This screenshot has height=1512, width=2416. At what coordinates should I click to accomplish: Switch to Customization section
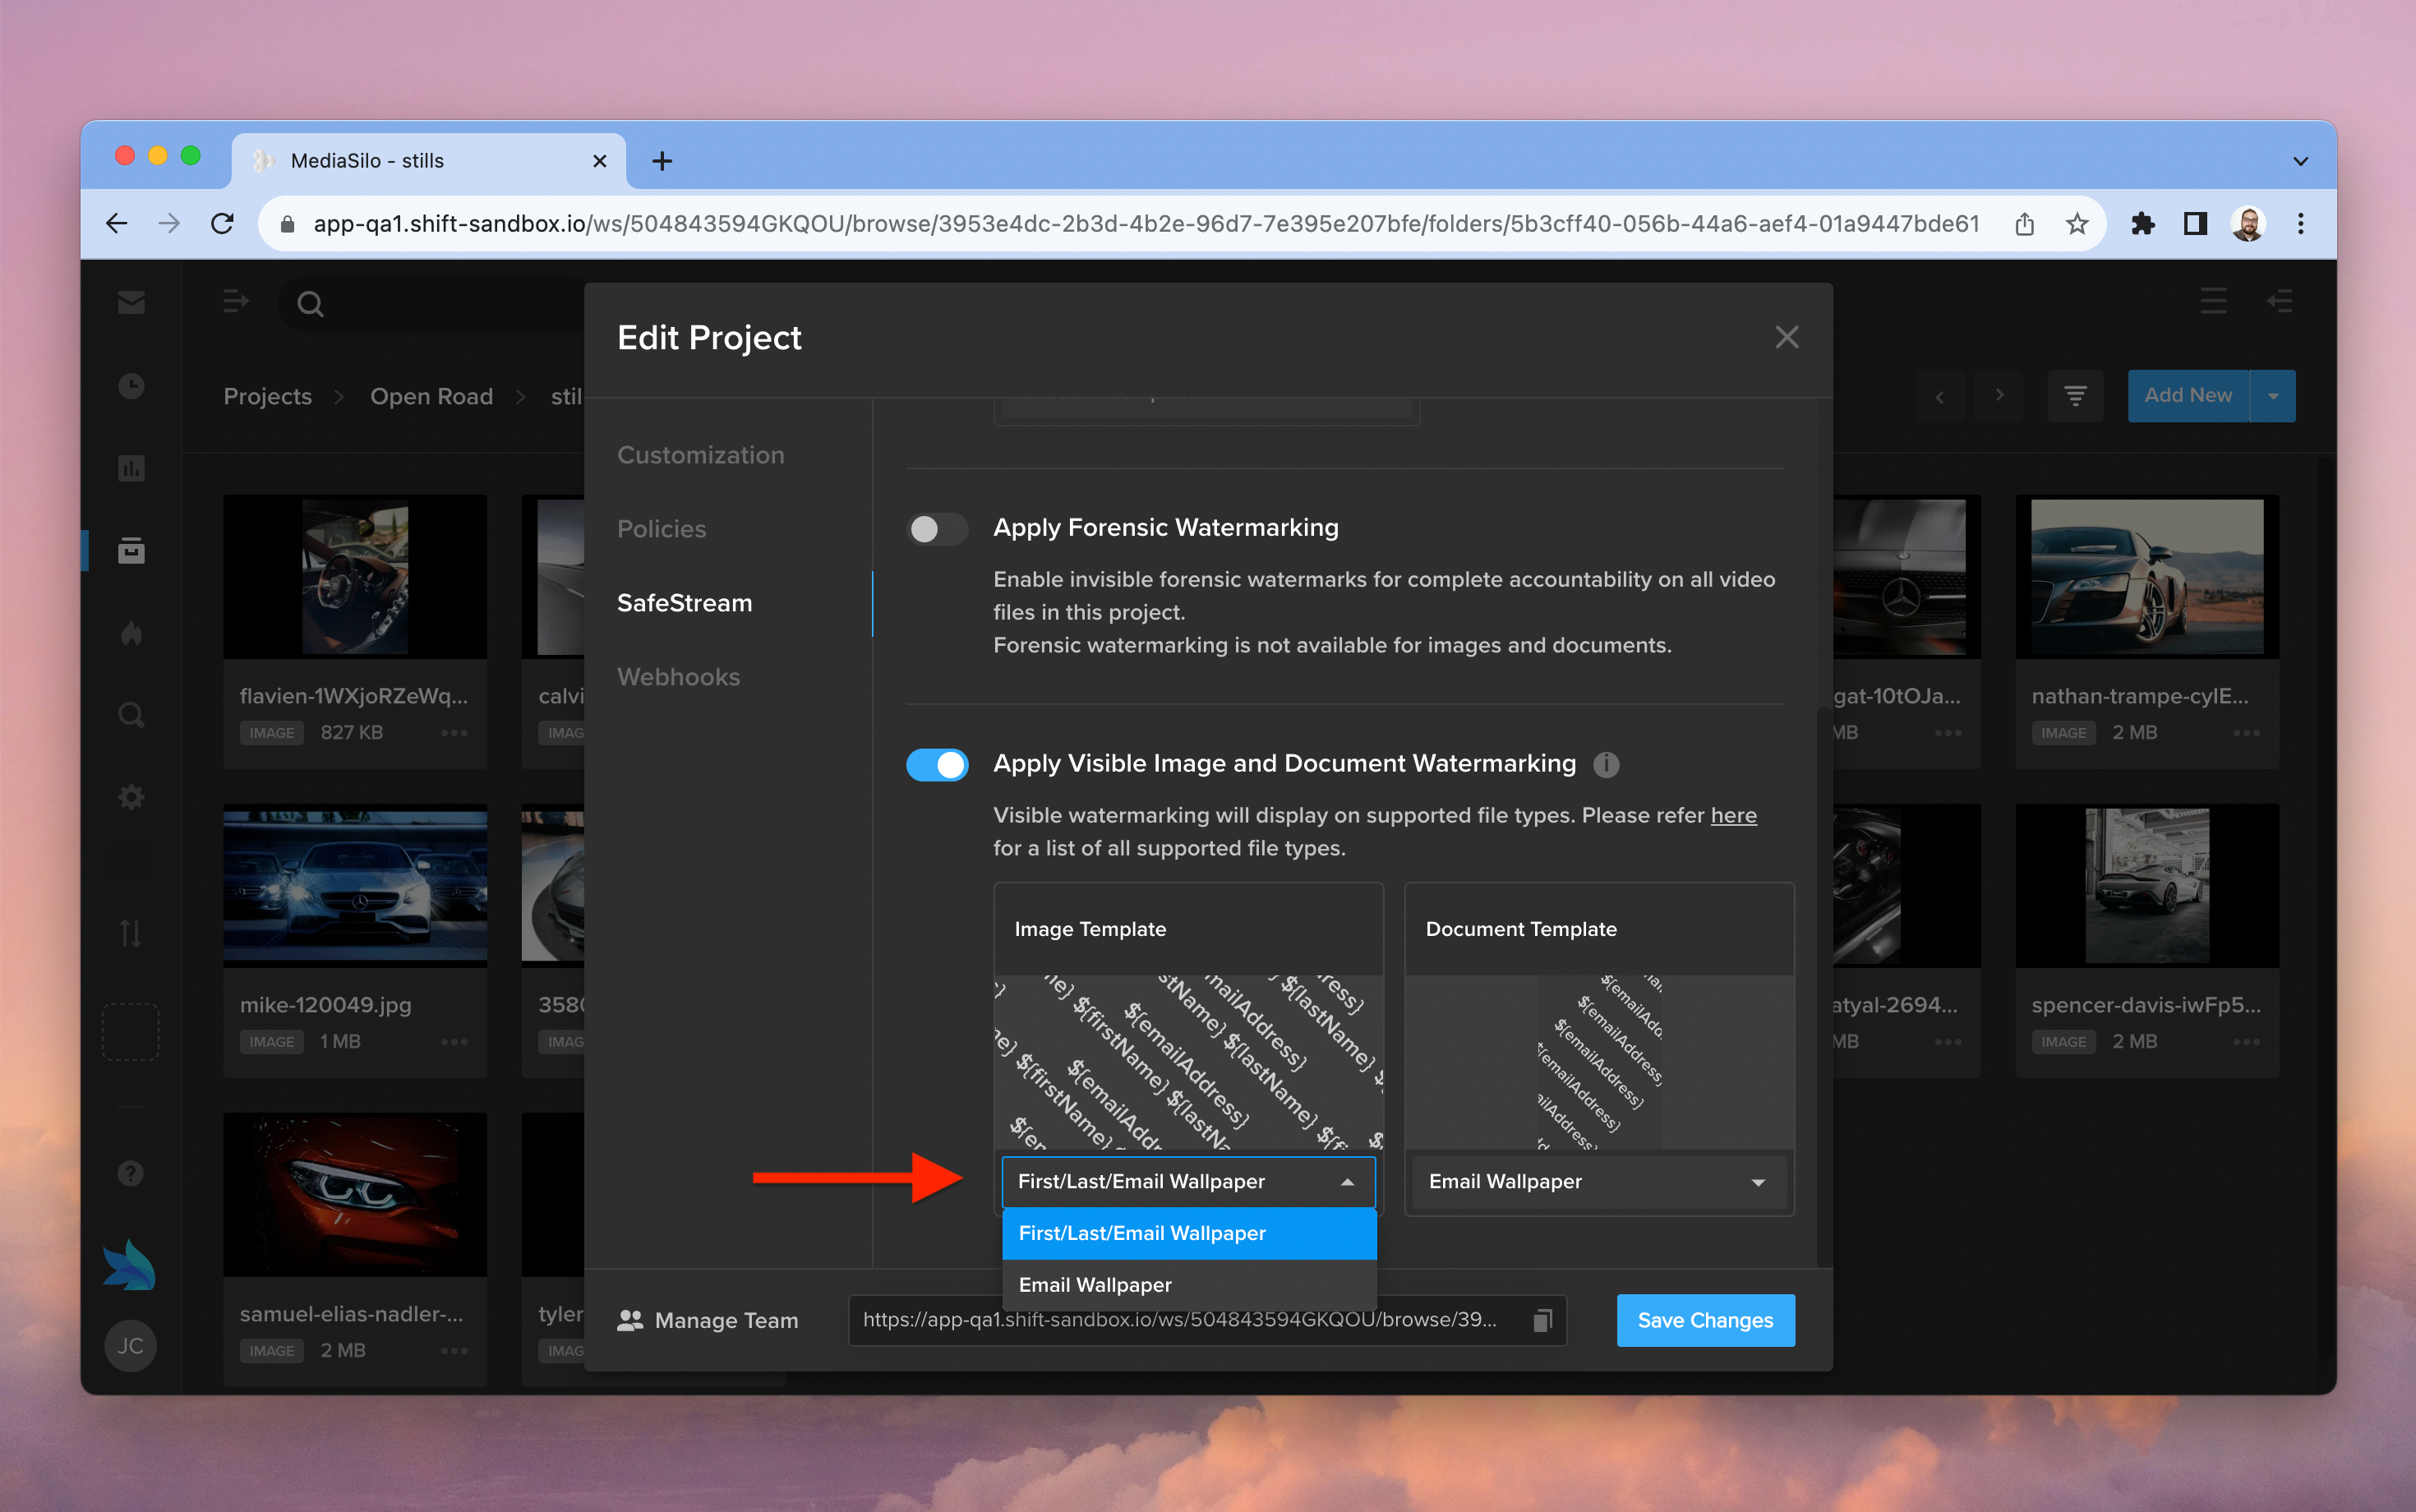(x=700, y=455)
